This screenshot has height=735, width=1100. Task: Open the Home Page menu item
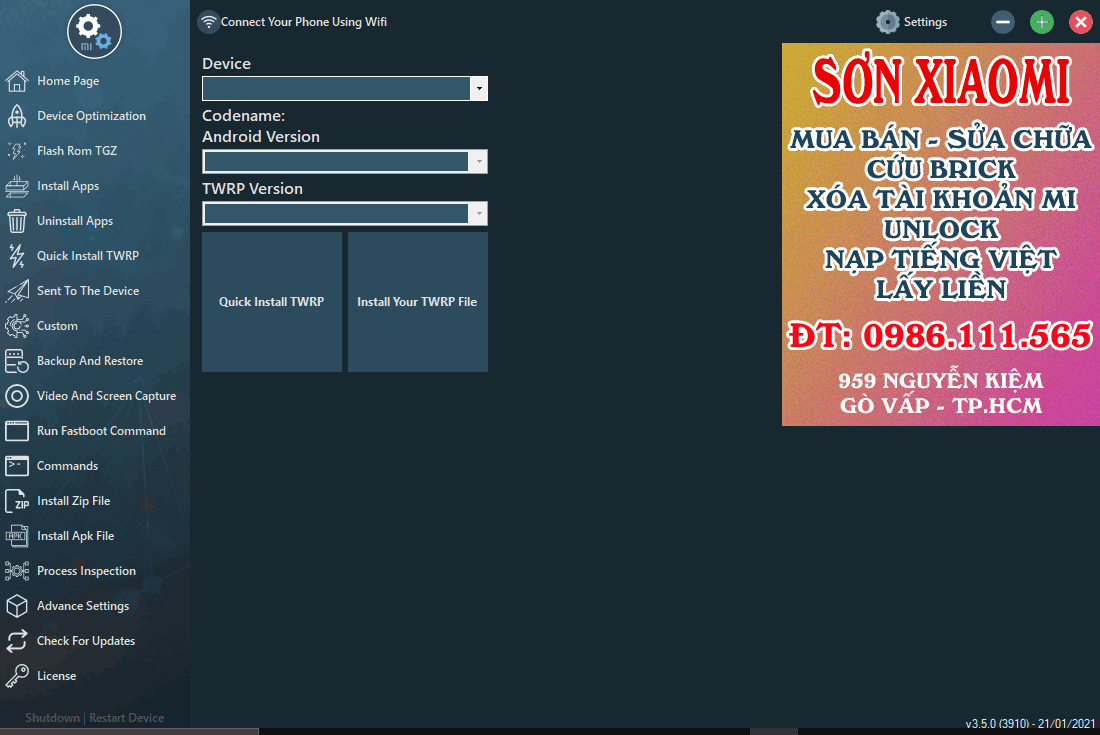pos(68,81)
